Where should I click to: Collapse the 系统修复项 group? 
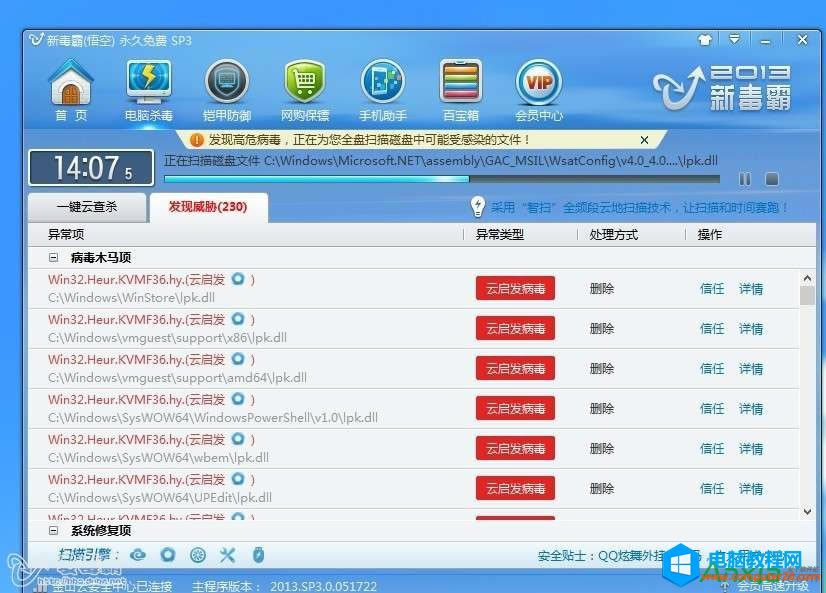(53, 530)
